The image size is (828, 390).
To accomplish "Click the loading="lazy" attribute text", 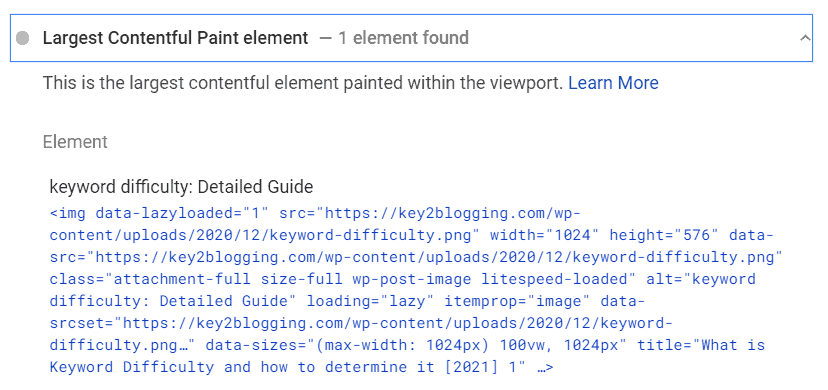I will (371, 301).
